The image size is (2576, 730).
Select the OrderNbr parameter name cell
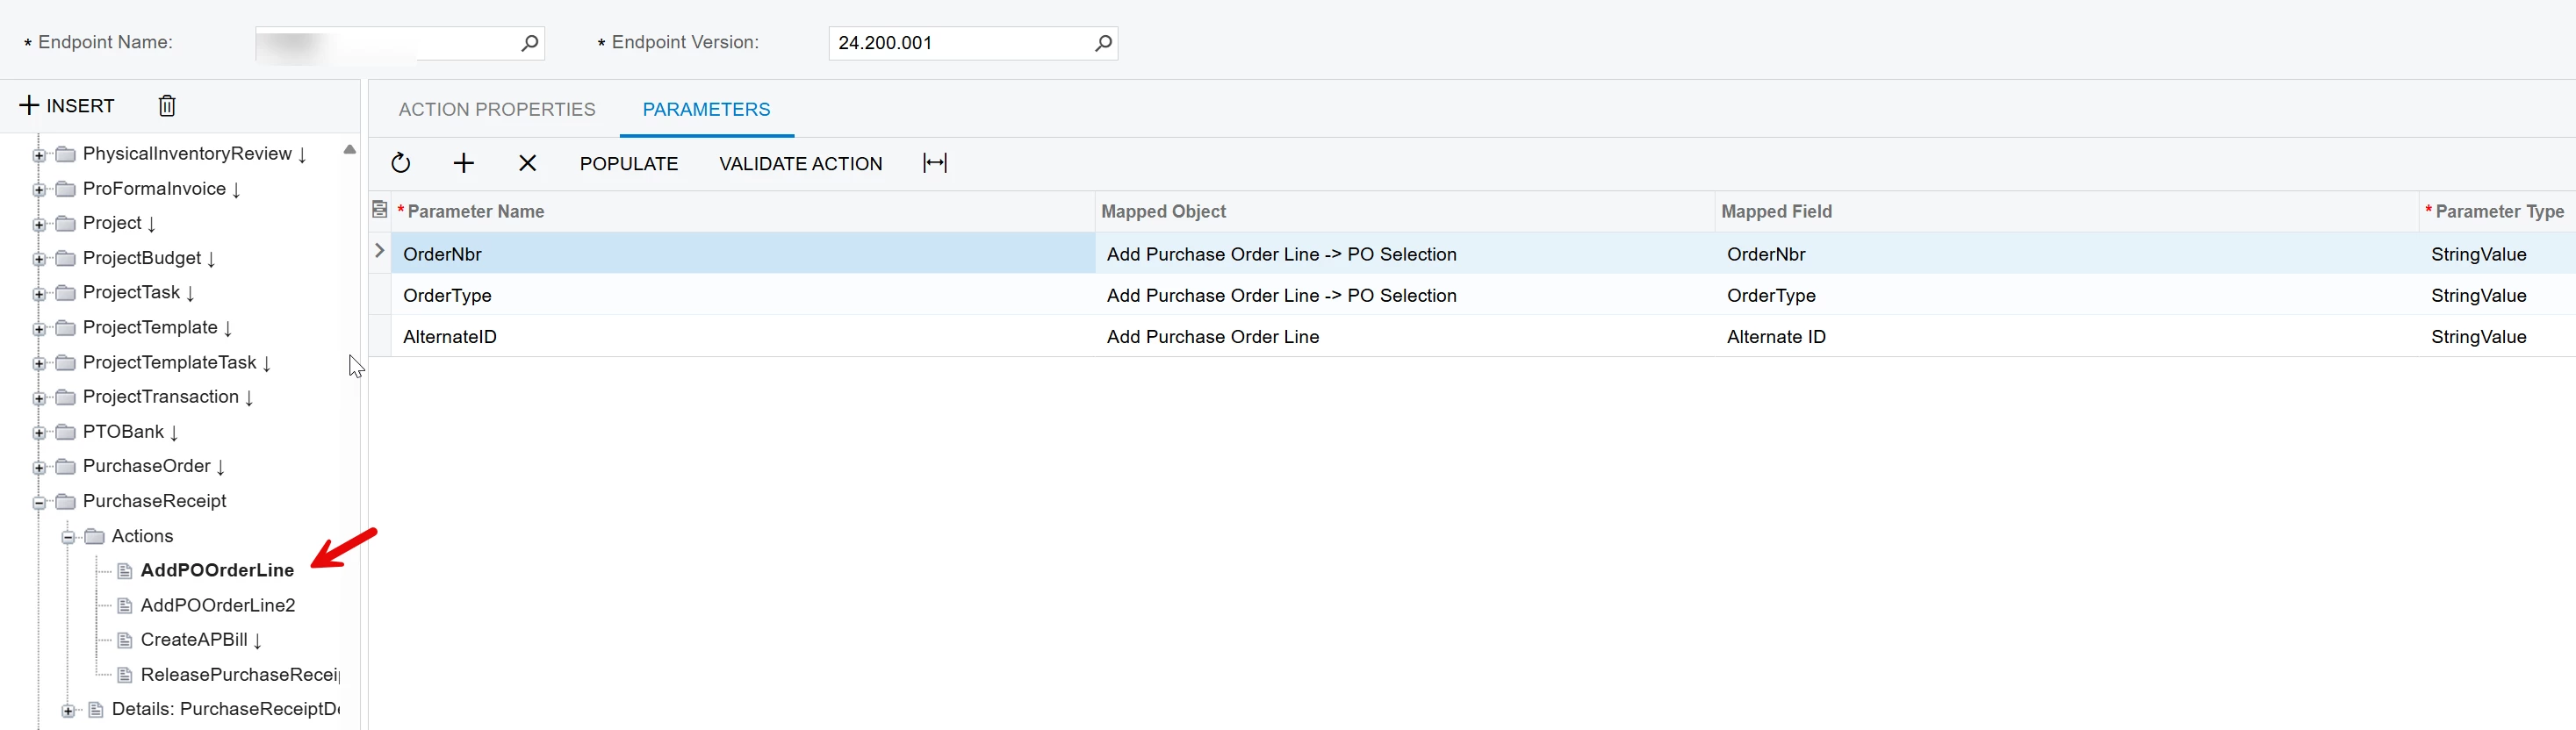[742, 254]
